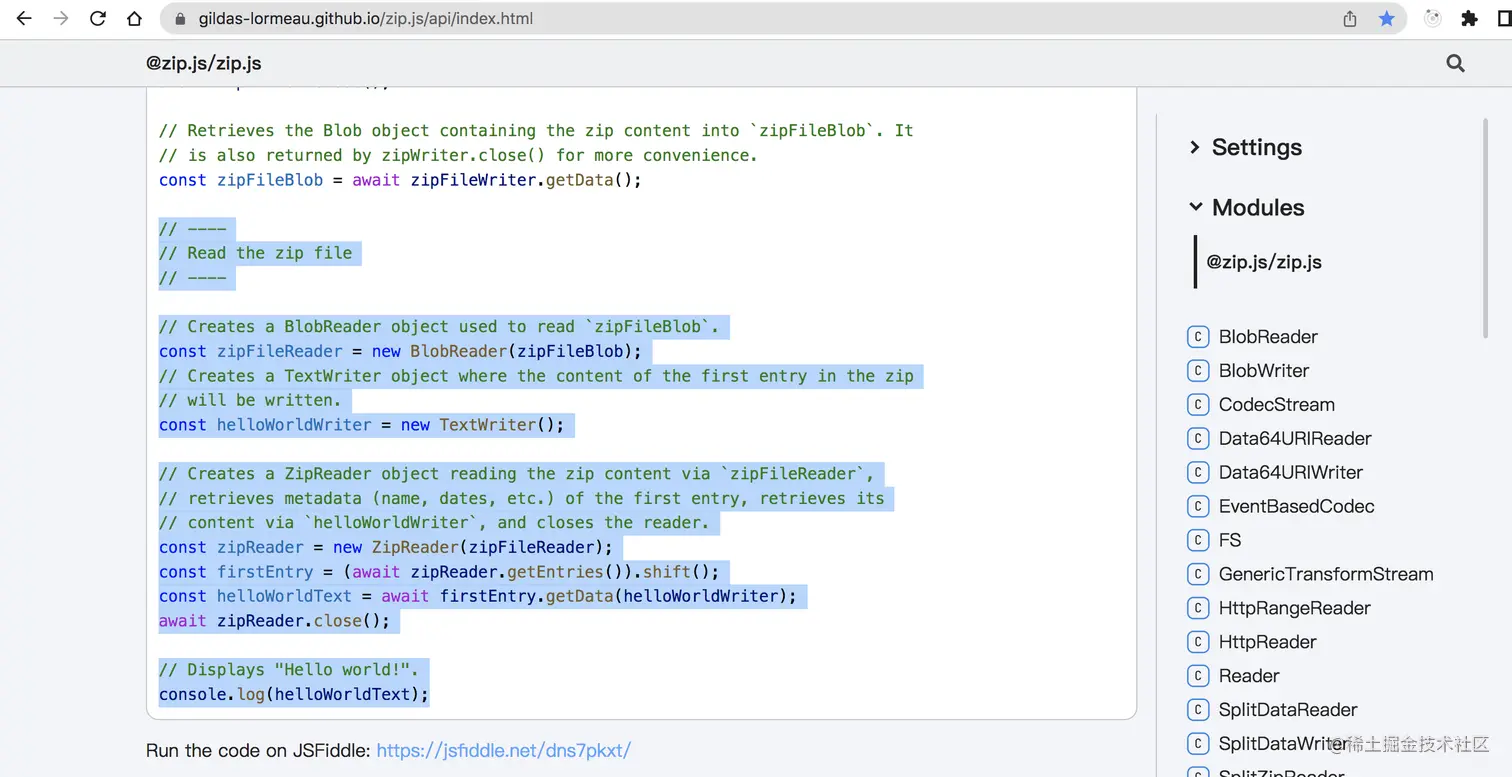Viewport: 1512px width, 777px height.
Task: Click the class icon beside BlobReader
Action: (x=1198, y=337)
